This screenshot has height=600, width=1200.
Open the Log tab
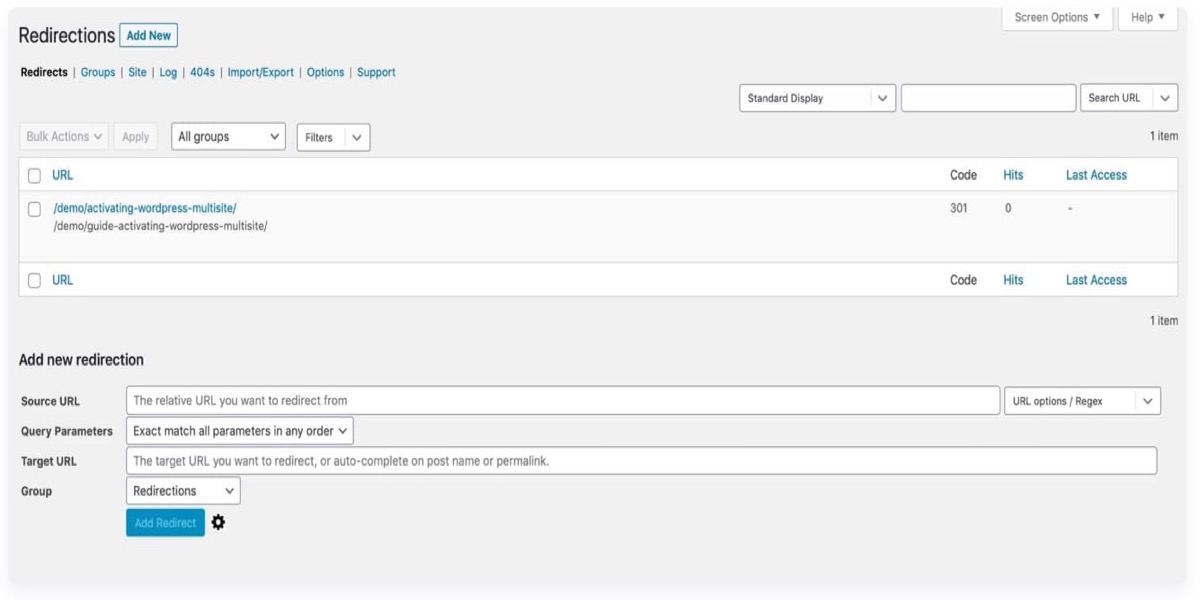(168, 72)
